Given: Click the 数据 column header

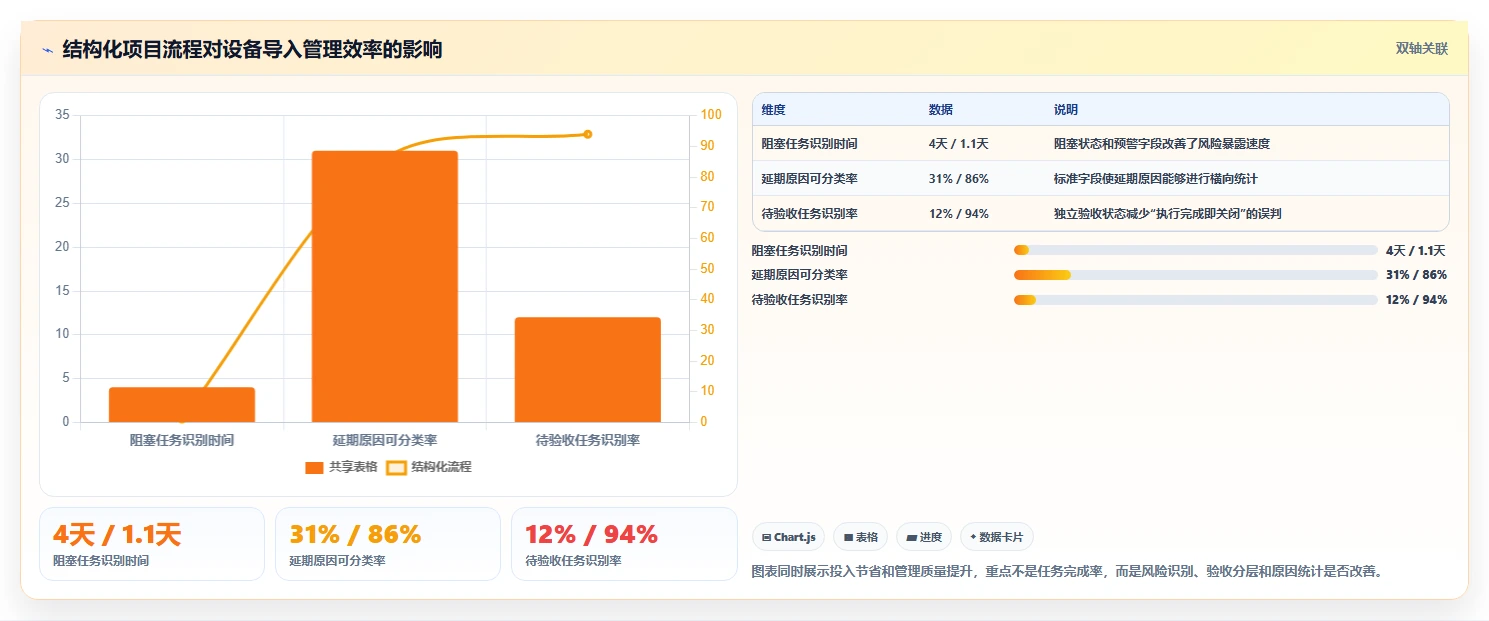Looking at the screenshot, I should [x=941, y=110].
